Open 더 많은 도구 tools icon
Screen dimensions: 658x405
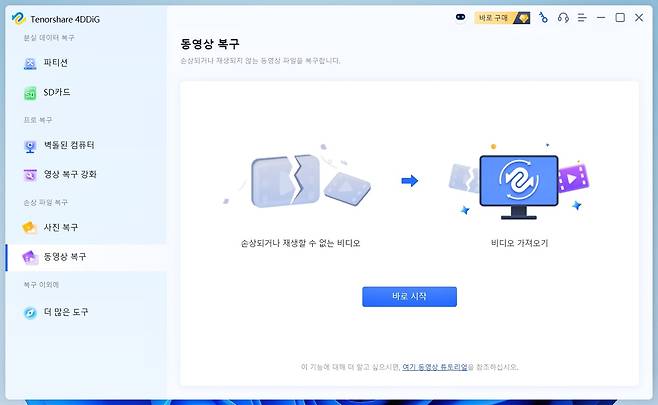click(x=30, y=313)
